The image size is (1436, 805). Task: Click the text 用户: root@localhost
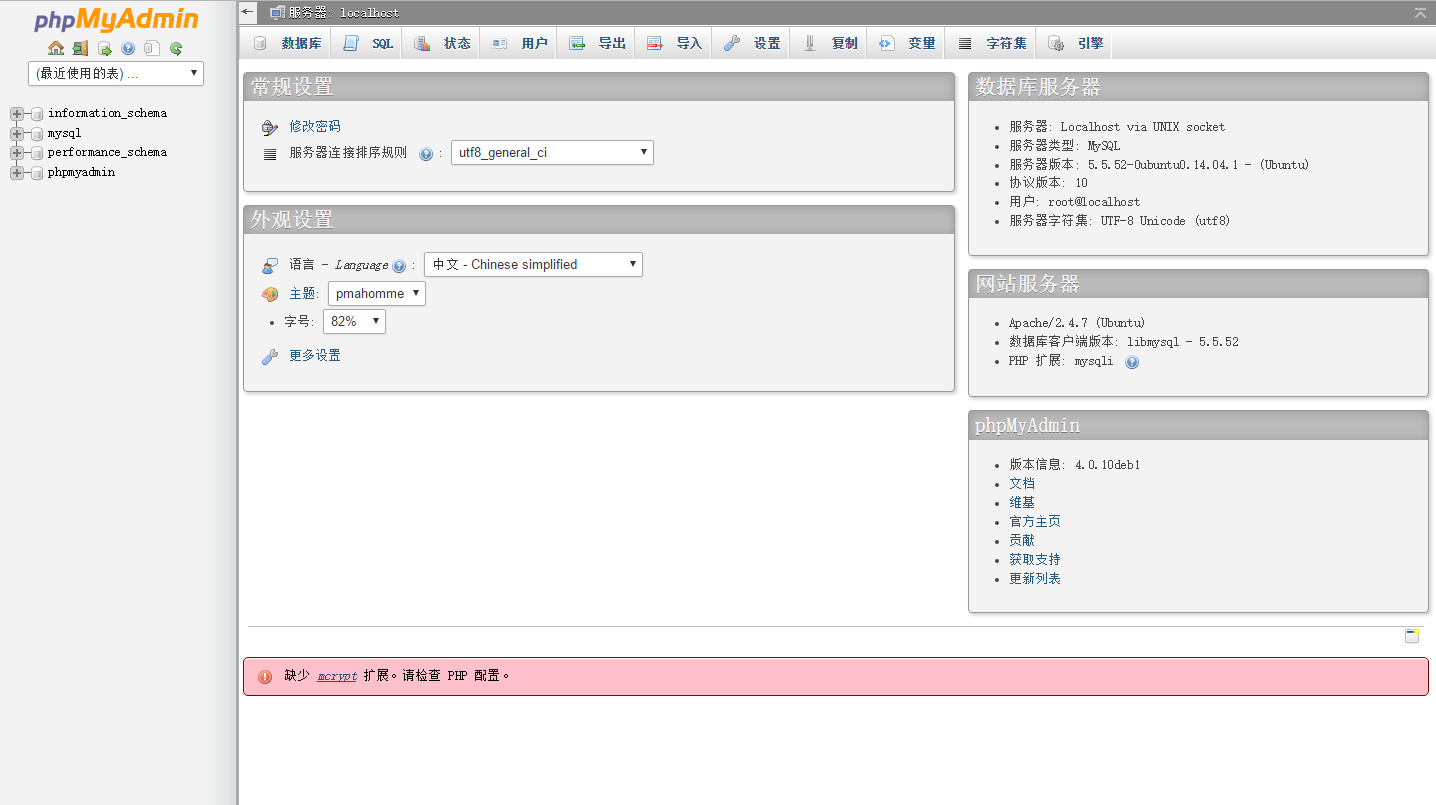[1074, 202]
